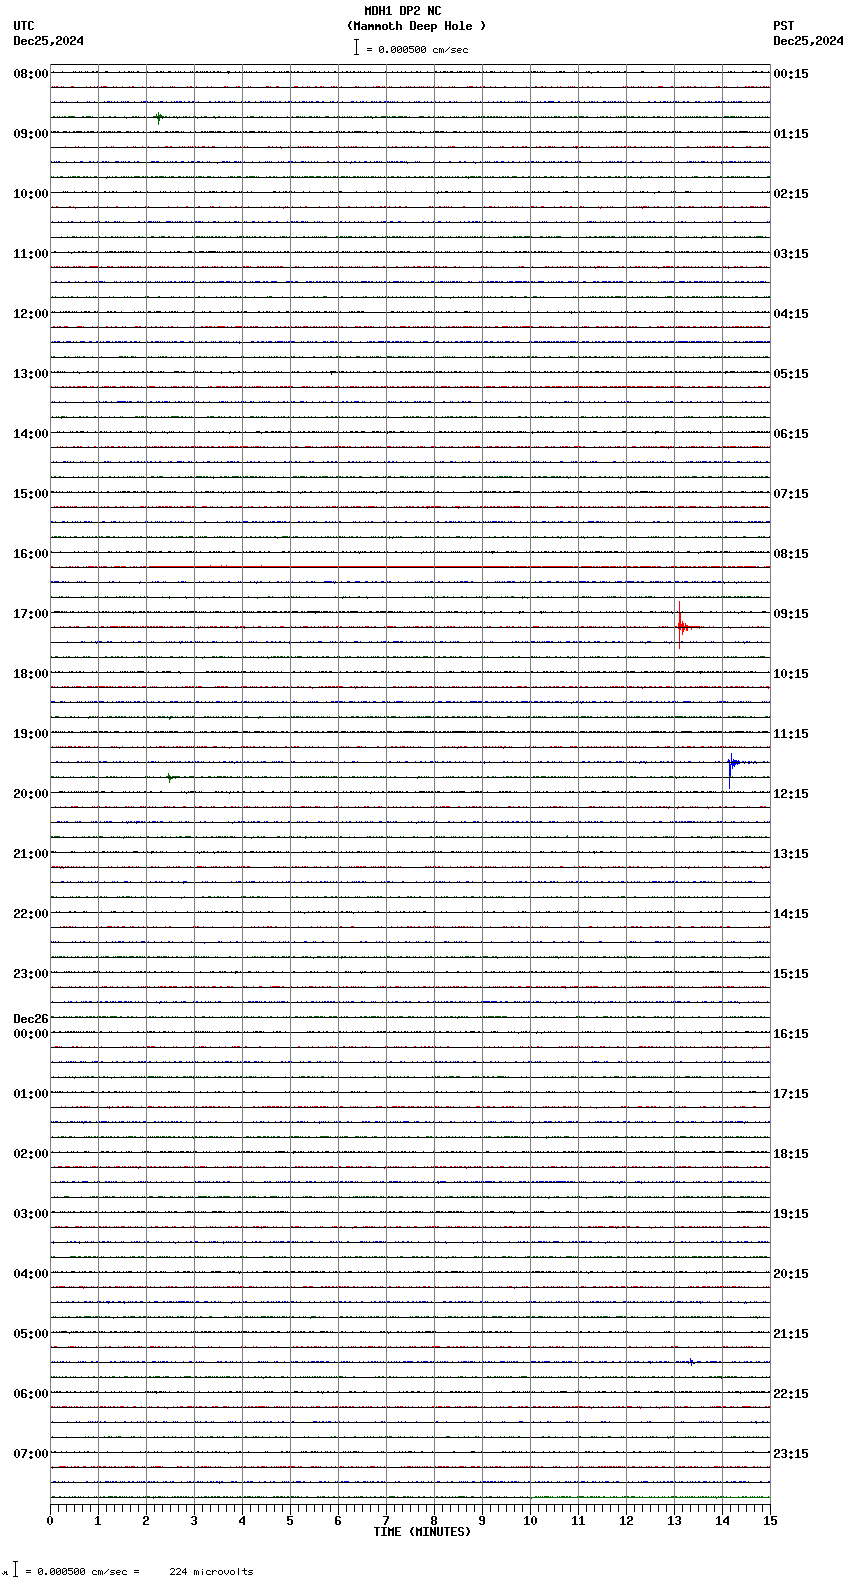Click the green event on the 19:45 trace
The image size is (850, 1584).
171,777
